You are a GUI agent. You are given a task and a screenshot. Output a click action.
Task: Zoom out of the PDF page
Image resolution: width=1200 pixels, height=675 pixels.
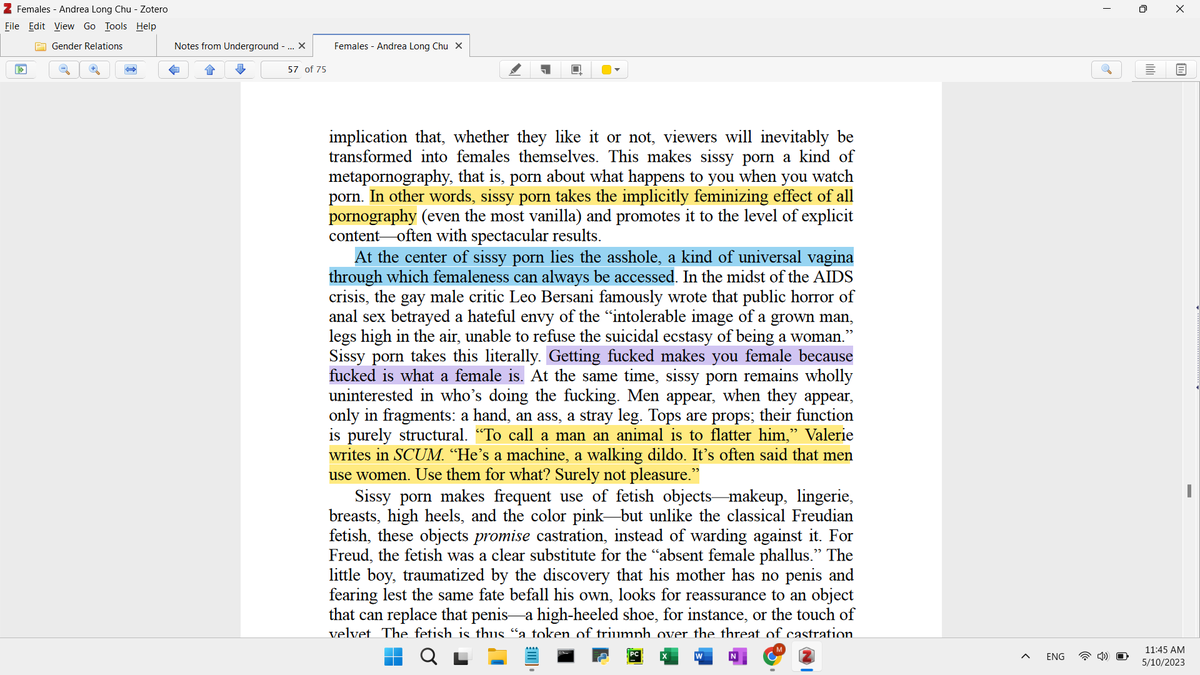[64, 70]
